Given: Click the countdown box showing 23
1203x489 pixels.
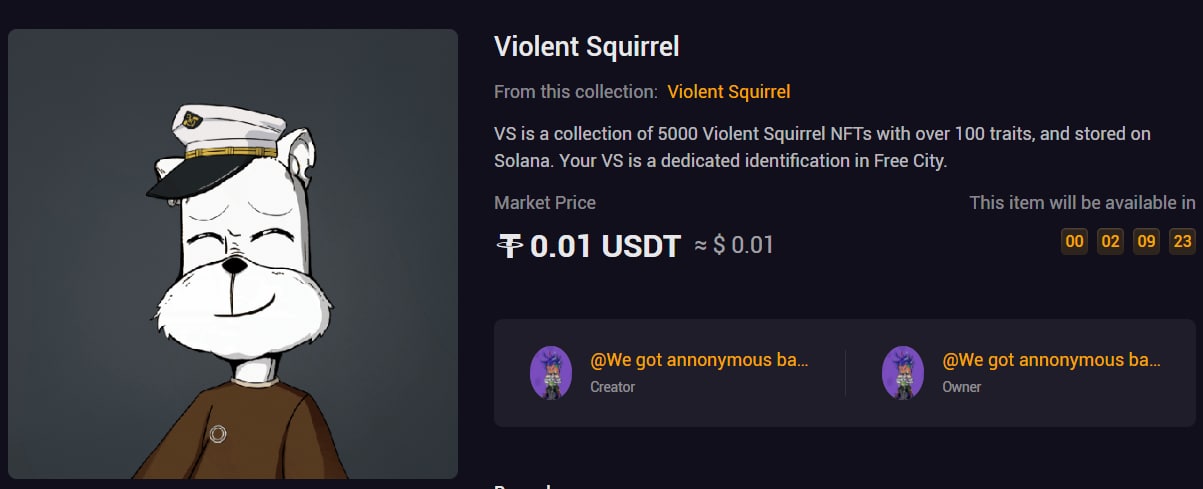Looking at the screenshot, I should pyautogui.click(x=1182, y=241).
